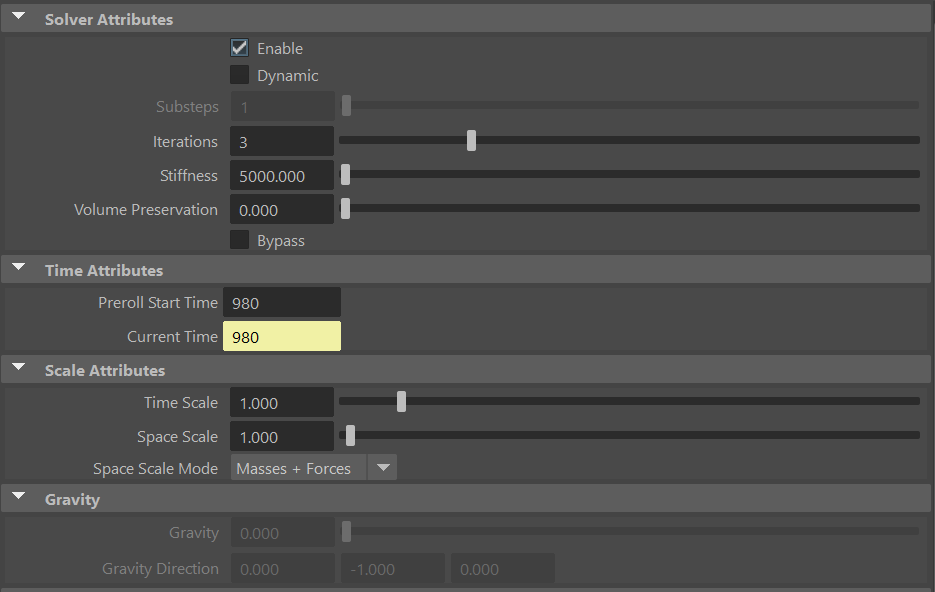Screen dimensions: 935x592
Task: Select the Iterations value field
Action: pyautogui.click(x=281, y=141)
